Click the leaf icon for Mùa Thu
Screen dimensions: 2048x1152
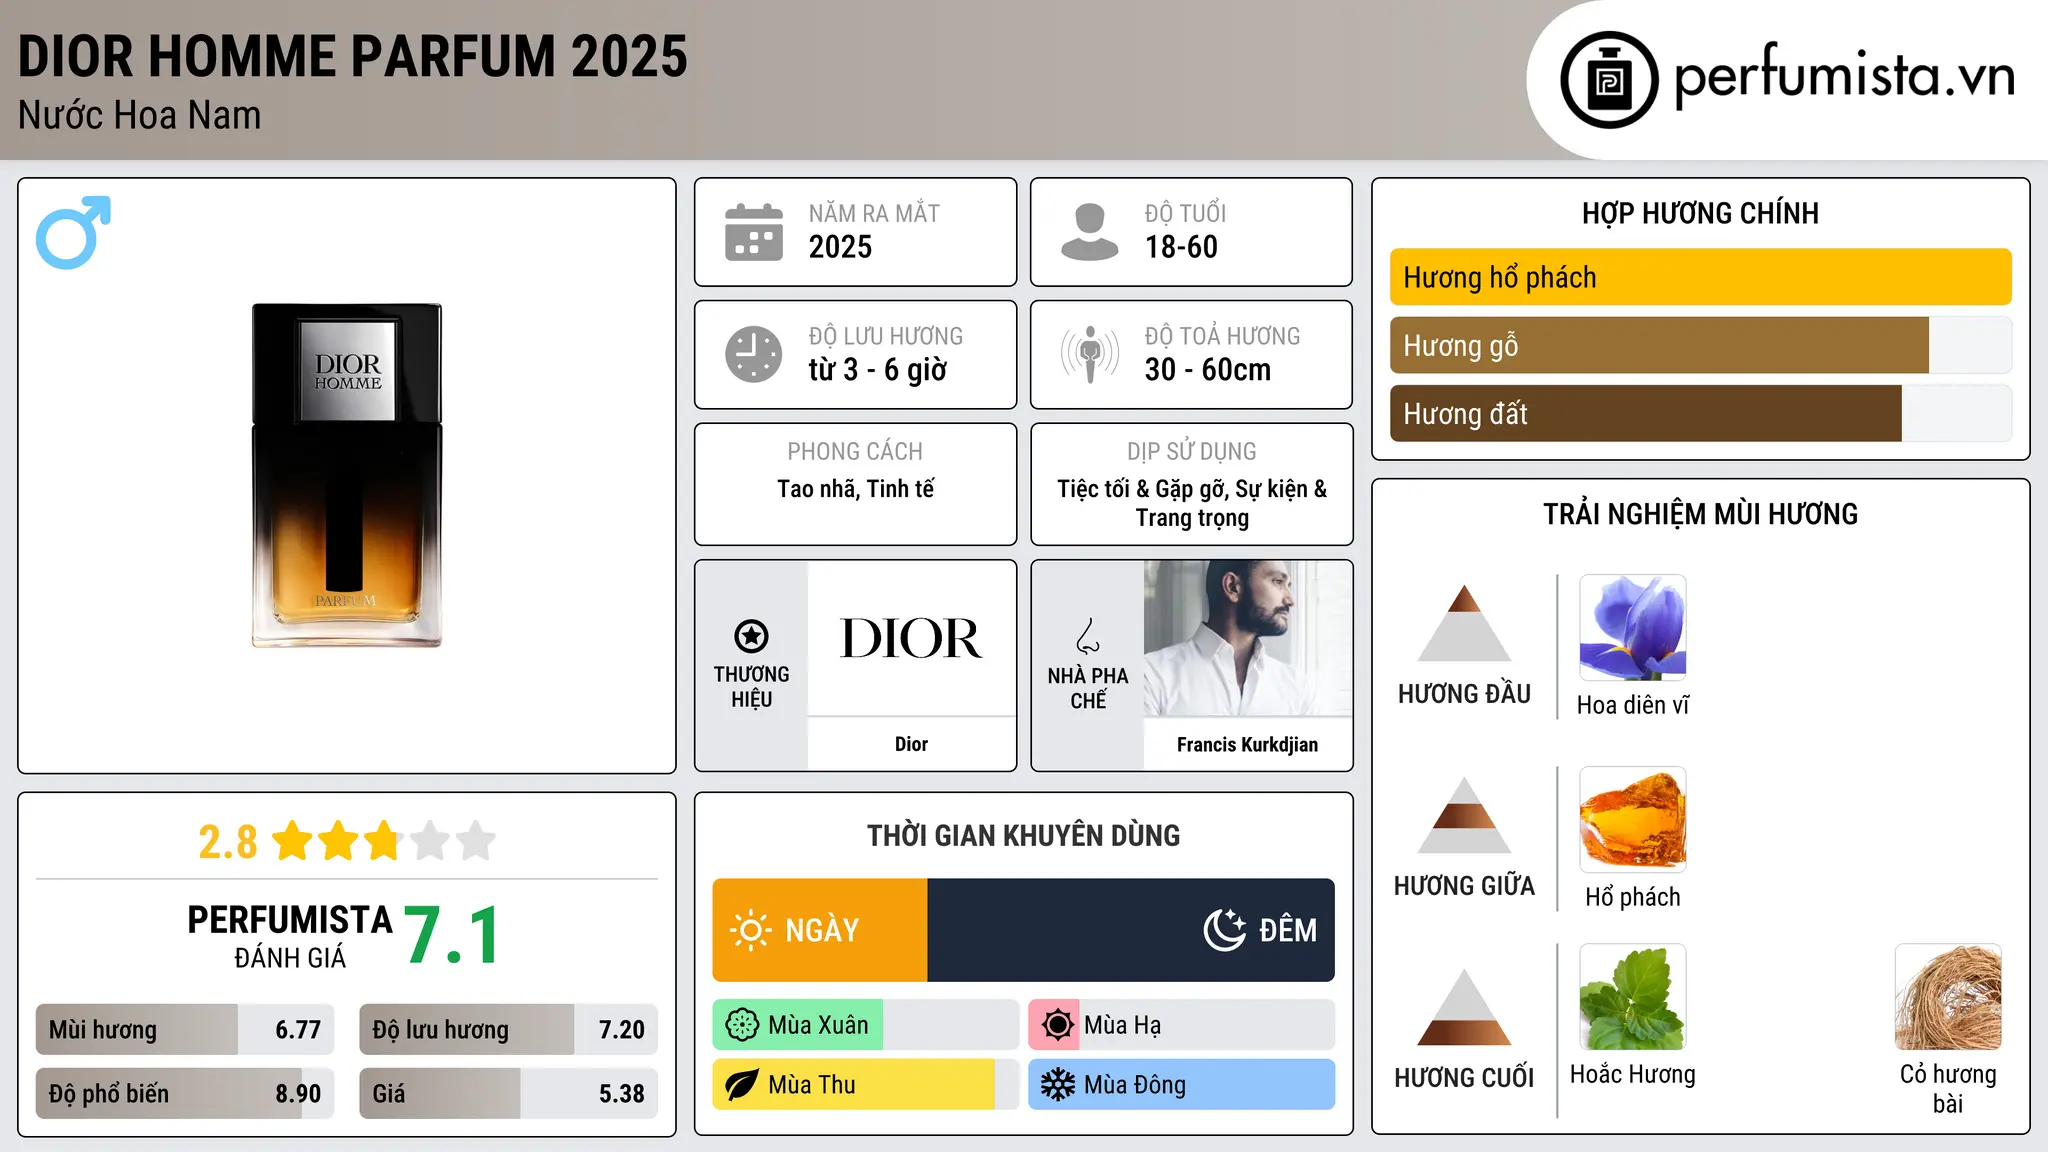[x=741, y=1085]
